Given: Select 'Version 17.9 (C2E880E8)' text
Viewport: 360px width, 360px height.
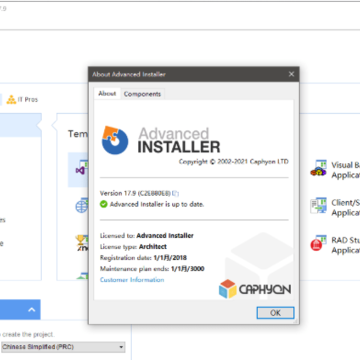Looking at the screenshot, I should (135, 193).
